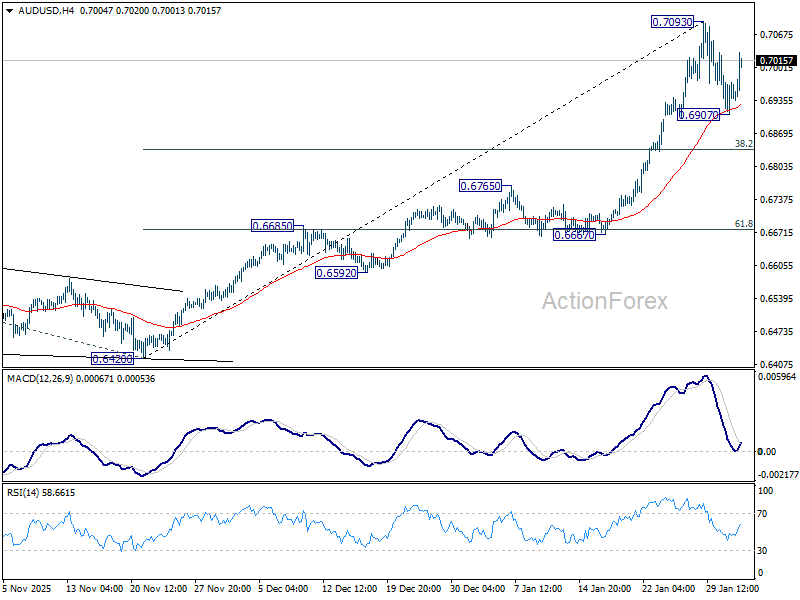Click the 27 Nov 20:00 time label
800x600 pixels.
pyautogui.click(x=222, y=588)
